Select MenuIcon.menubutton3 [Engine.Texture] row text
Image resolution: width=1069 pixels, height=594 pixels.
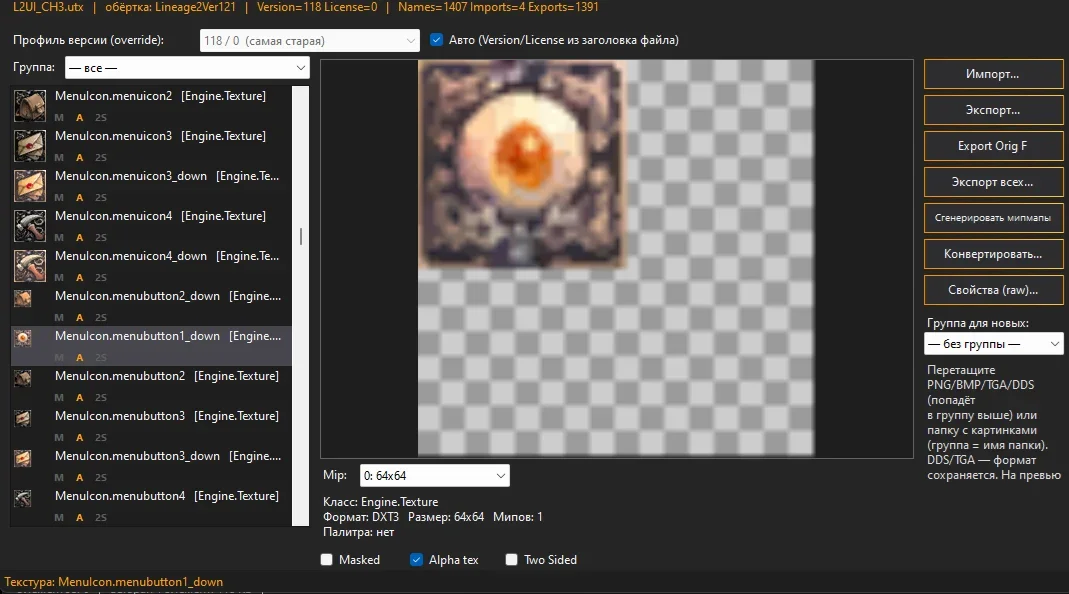pos(167,416)
